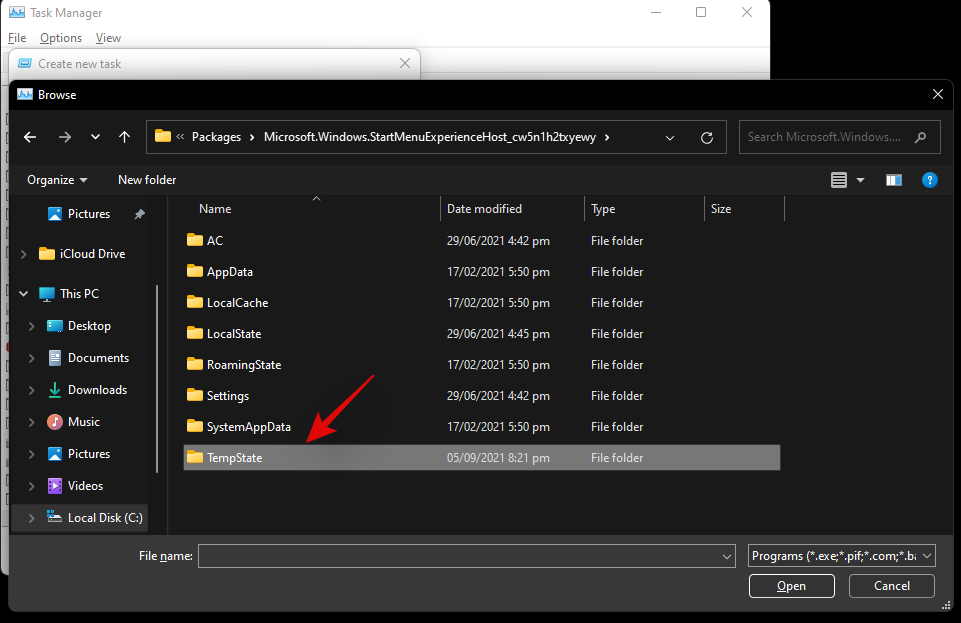Open the Recent locations dropdown arrow

tap(95, 137)
